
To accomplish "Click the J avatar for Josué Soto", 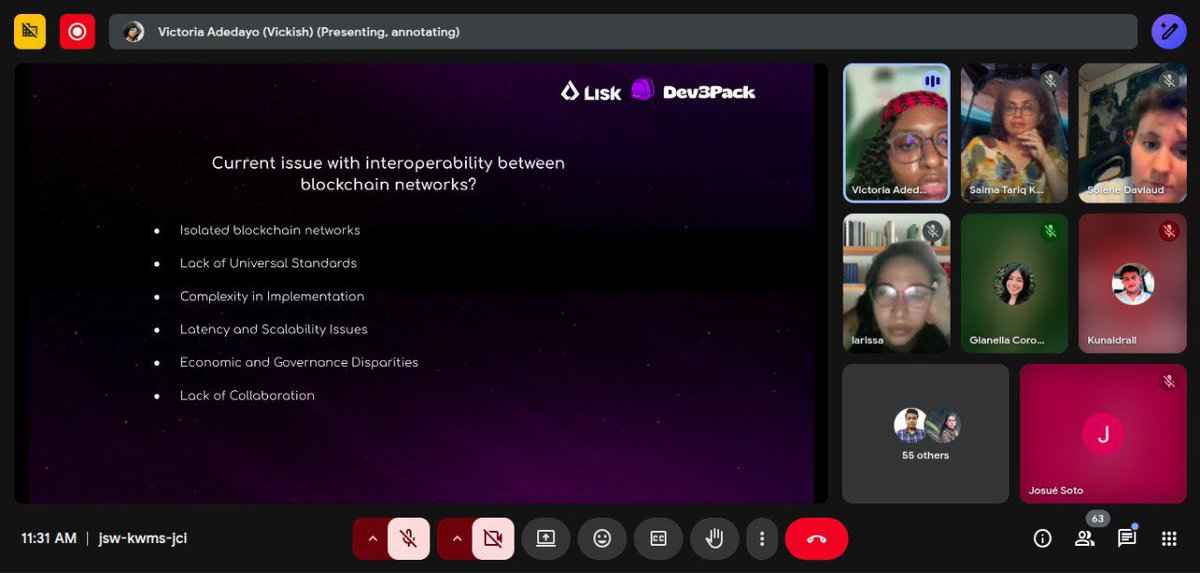I will [1103, 434].
